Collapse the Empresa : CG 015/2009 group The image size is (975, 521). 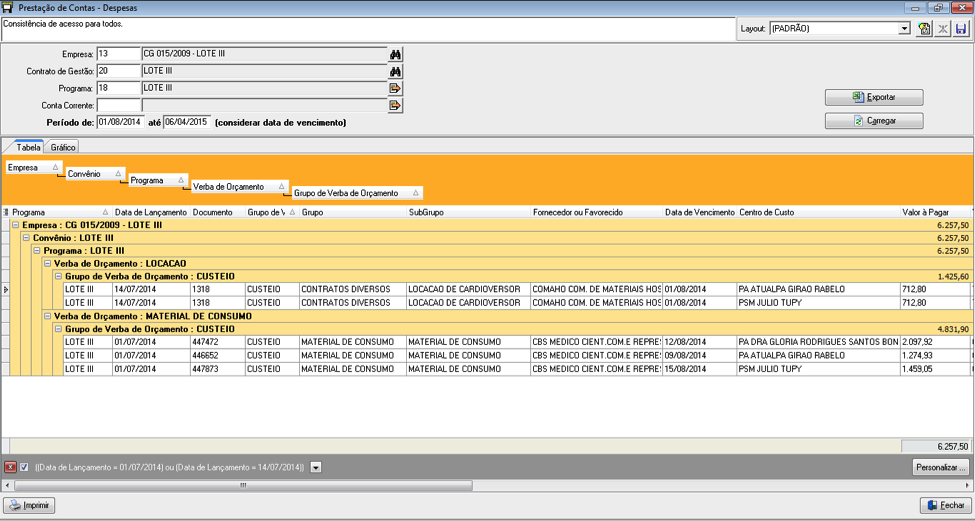pyautogui.click(x=16, y=224)
